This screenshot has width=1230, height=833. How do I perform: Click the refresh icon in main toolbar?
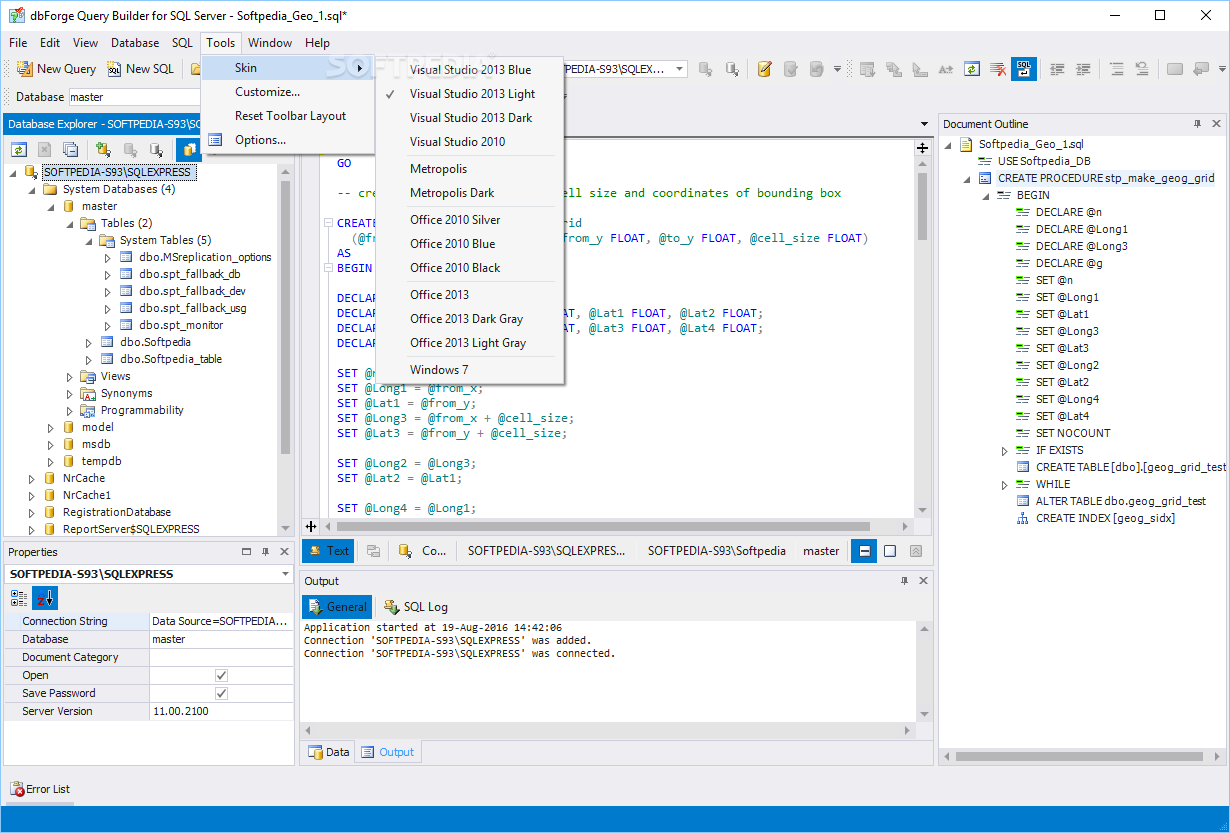coord(972,69)
